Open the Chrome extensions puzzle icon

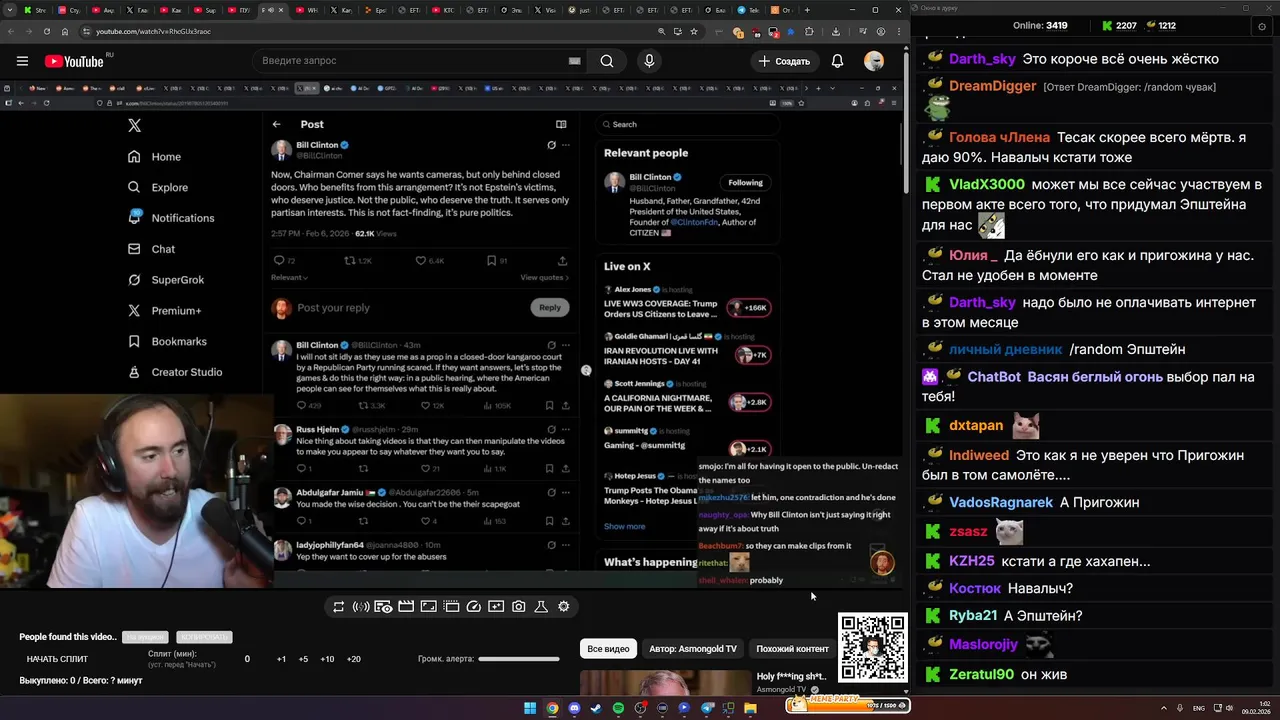pyautogui.click(x=810, y=31)
